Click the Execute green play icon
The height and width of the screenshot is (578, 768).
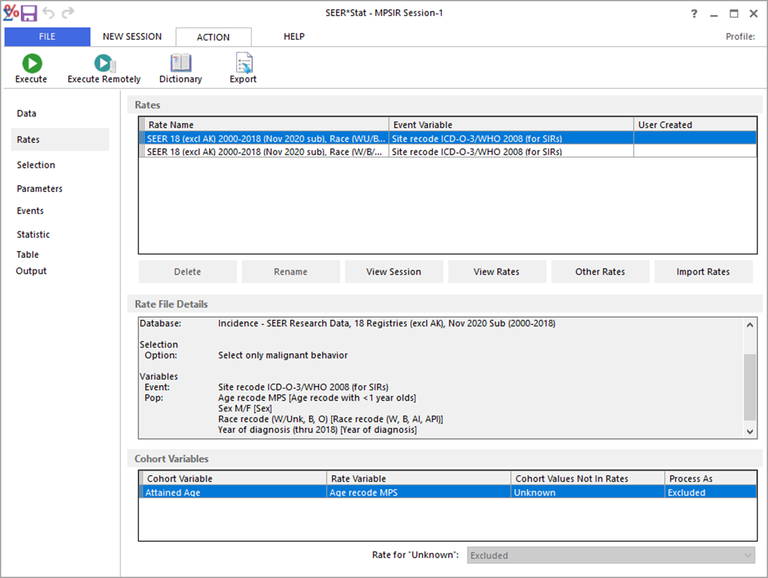pyautogui.click(x=31, y=64)
